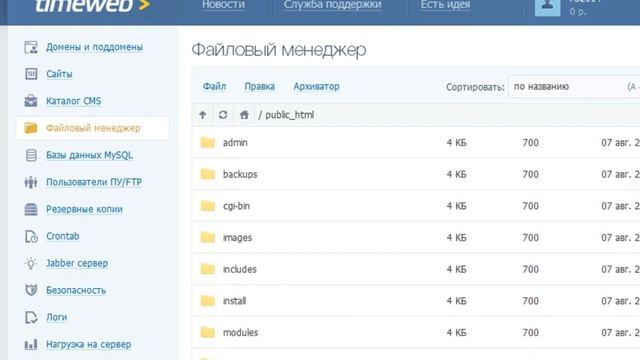This screenshot has height=360, width=640.
Task: Select the cgi-bin folder name
Action: (236, 206)
